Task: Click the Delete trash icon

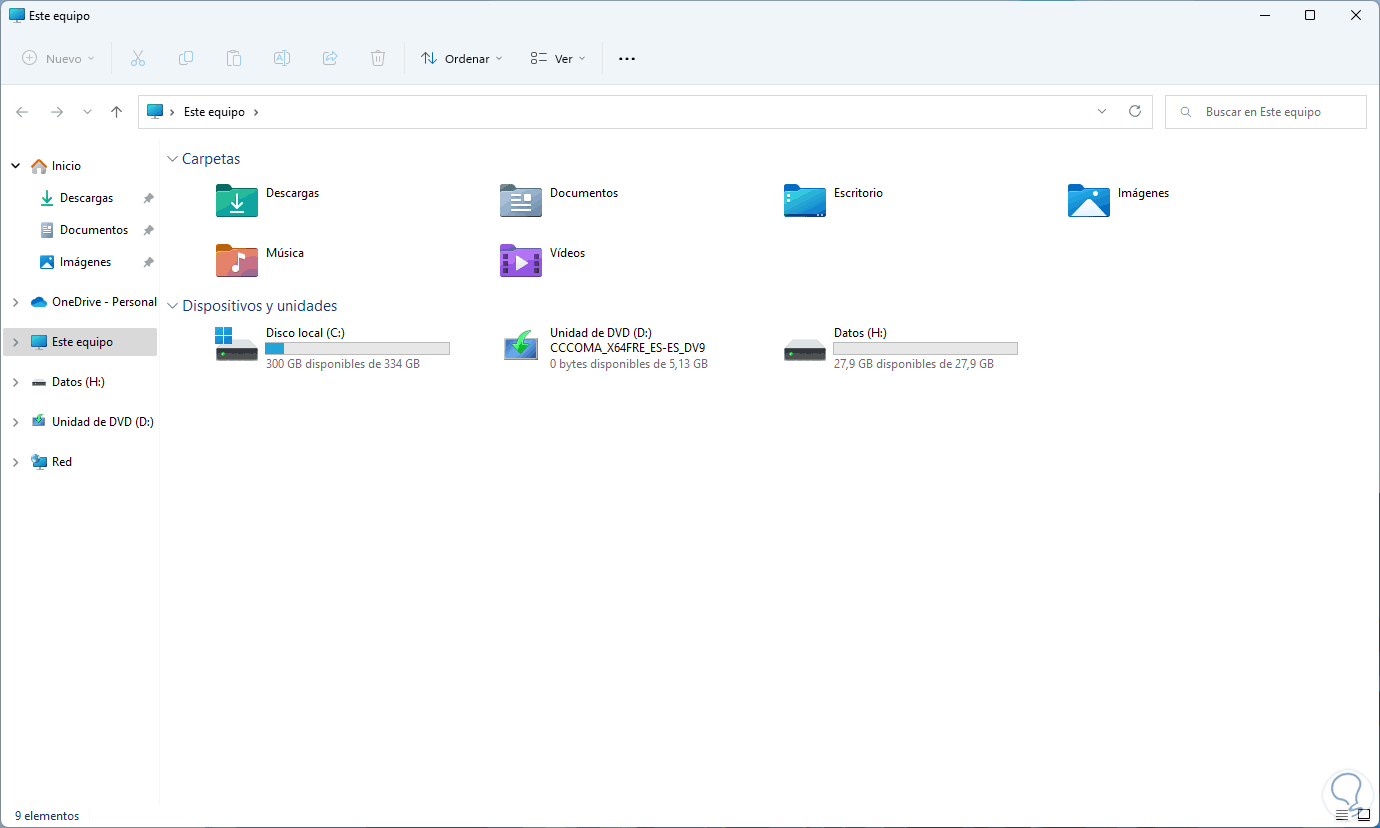Action: tap(378, 59)
